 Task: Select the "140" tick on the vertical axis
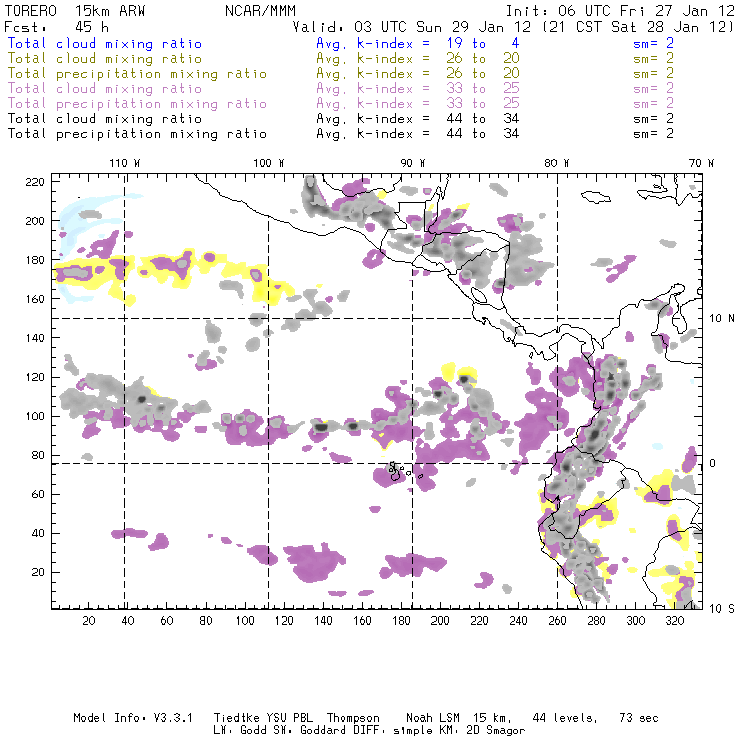35,338
